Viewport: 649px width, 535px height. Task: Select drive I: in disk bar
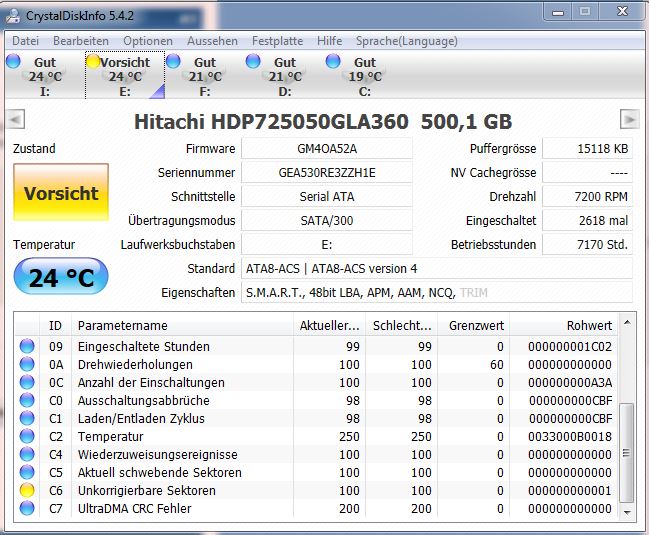tap(45, 76)
